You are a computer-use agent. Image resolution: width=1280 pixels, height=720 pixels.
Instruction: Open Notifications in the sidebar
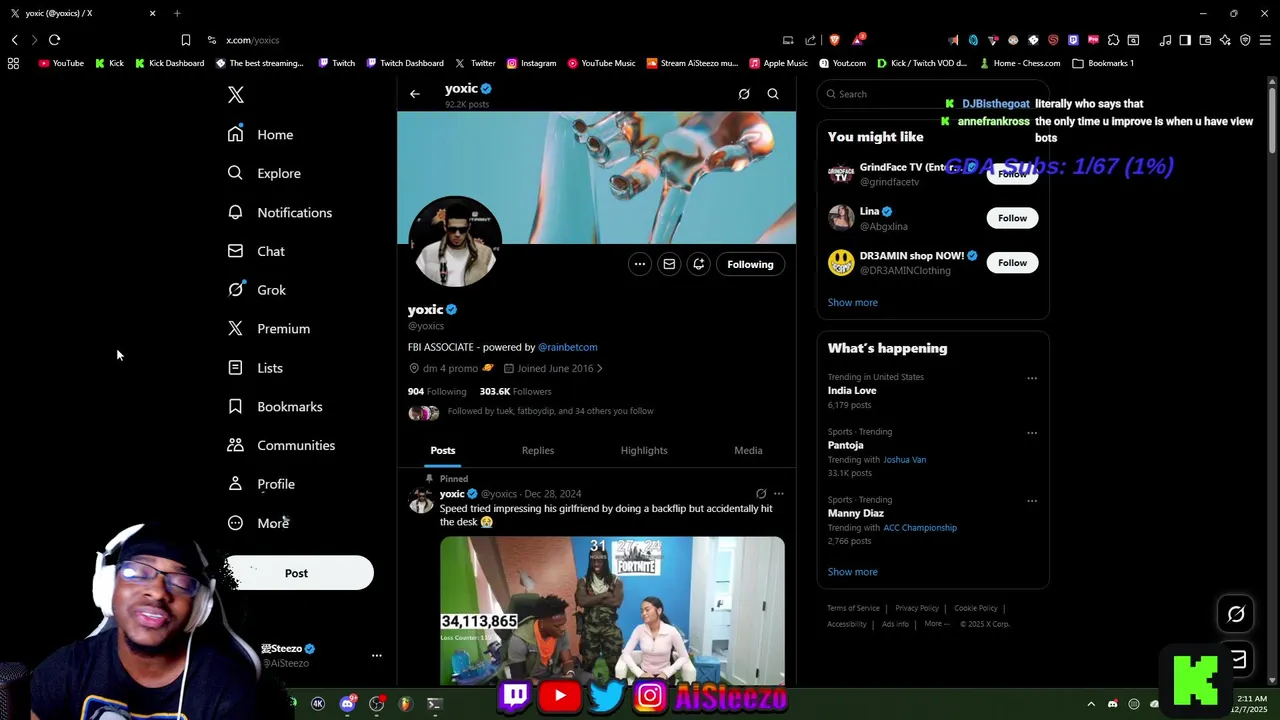click(279, 212)
